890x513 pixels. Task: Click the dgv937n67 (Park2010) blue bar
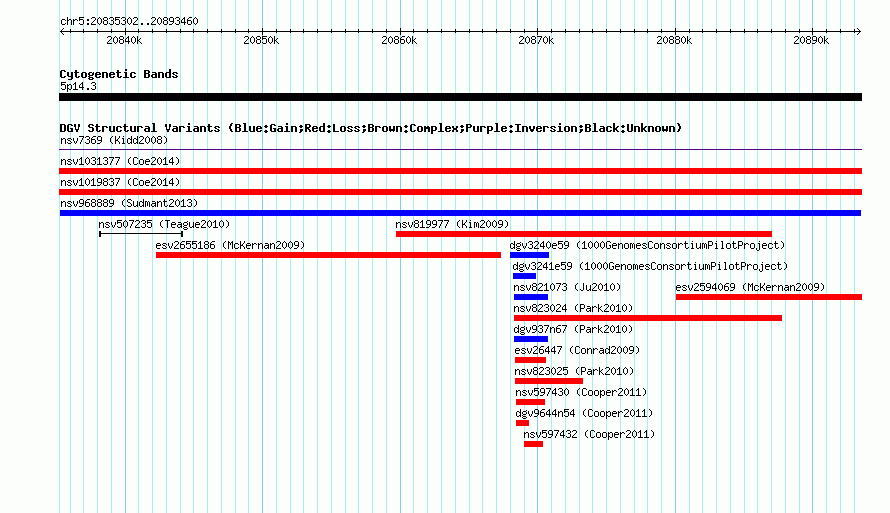[x=531, y=339]
